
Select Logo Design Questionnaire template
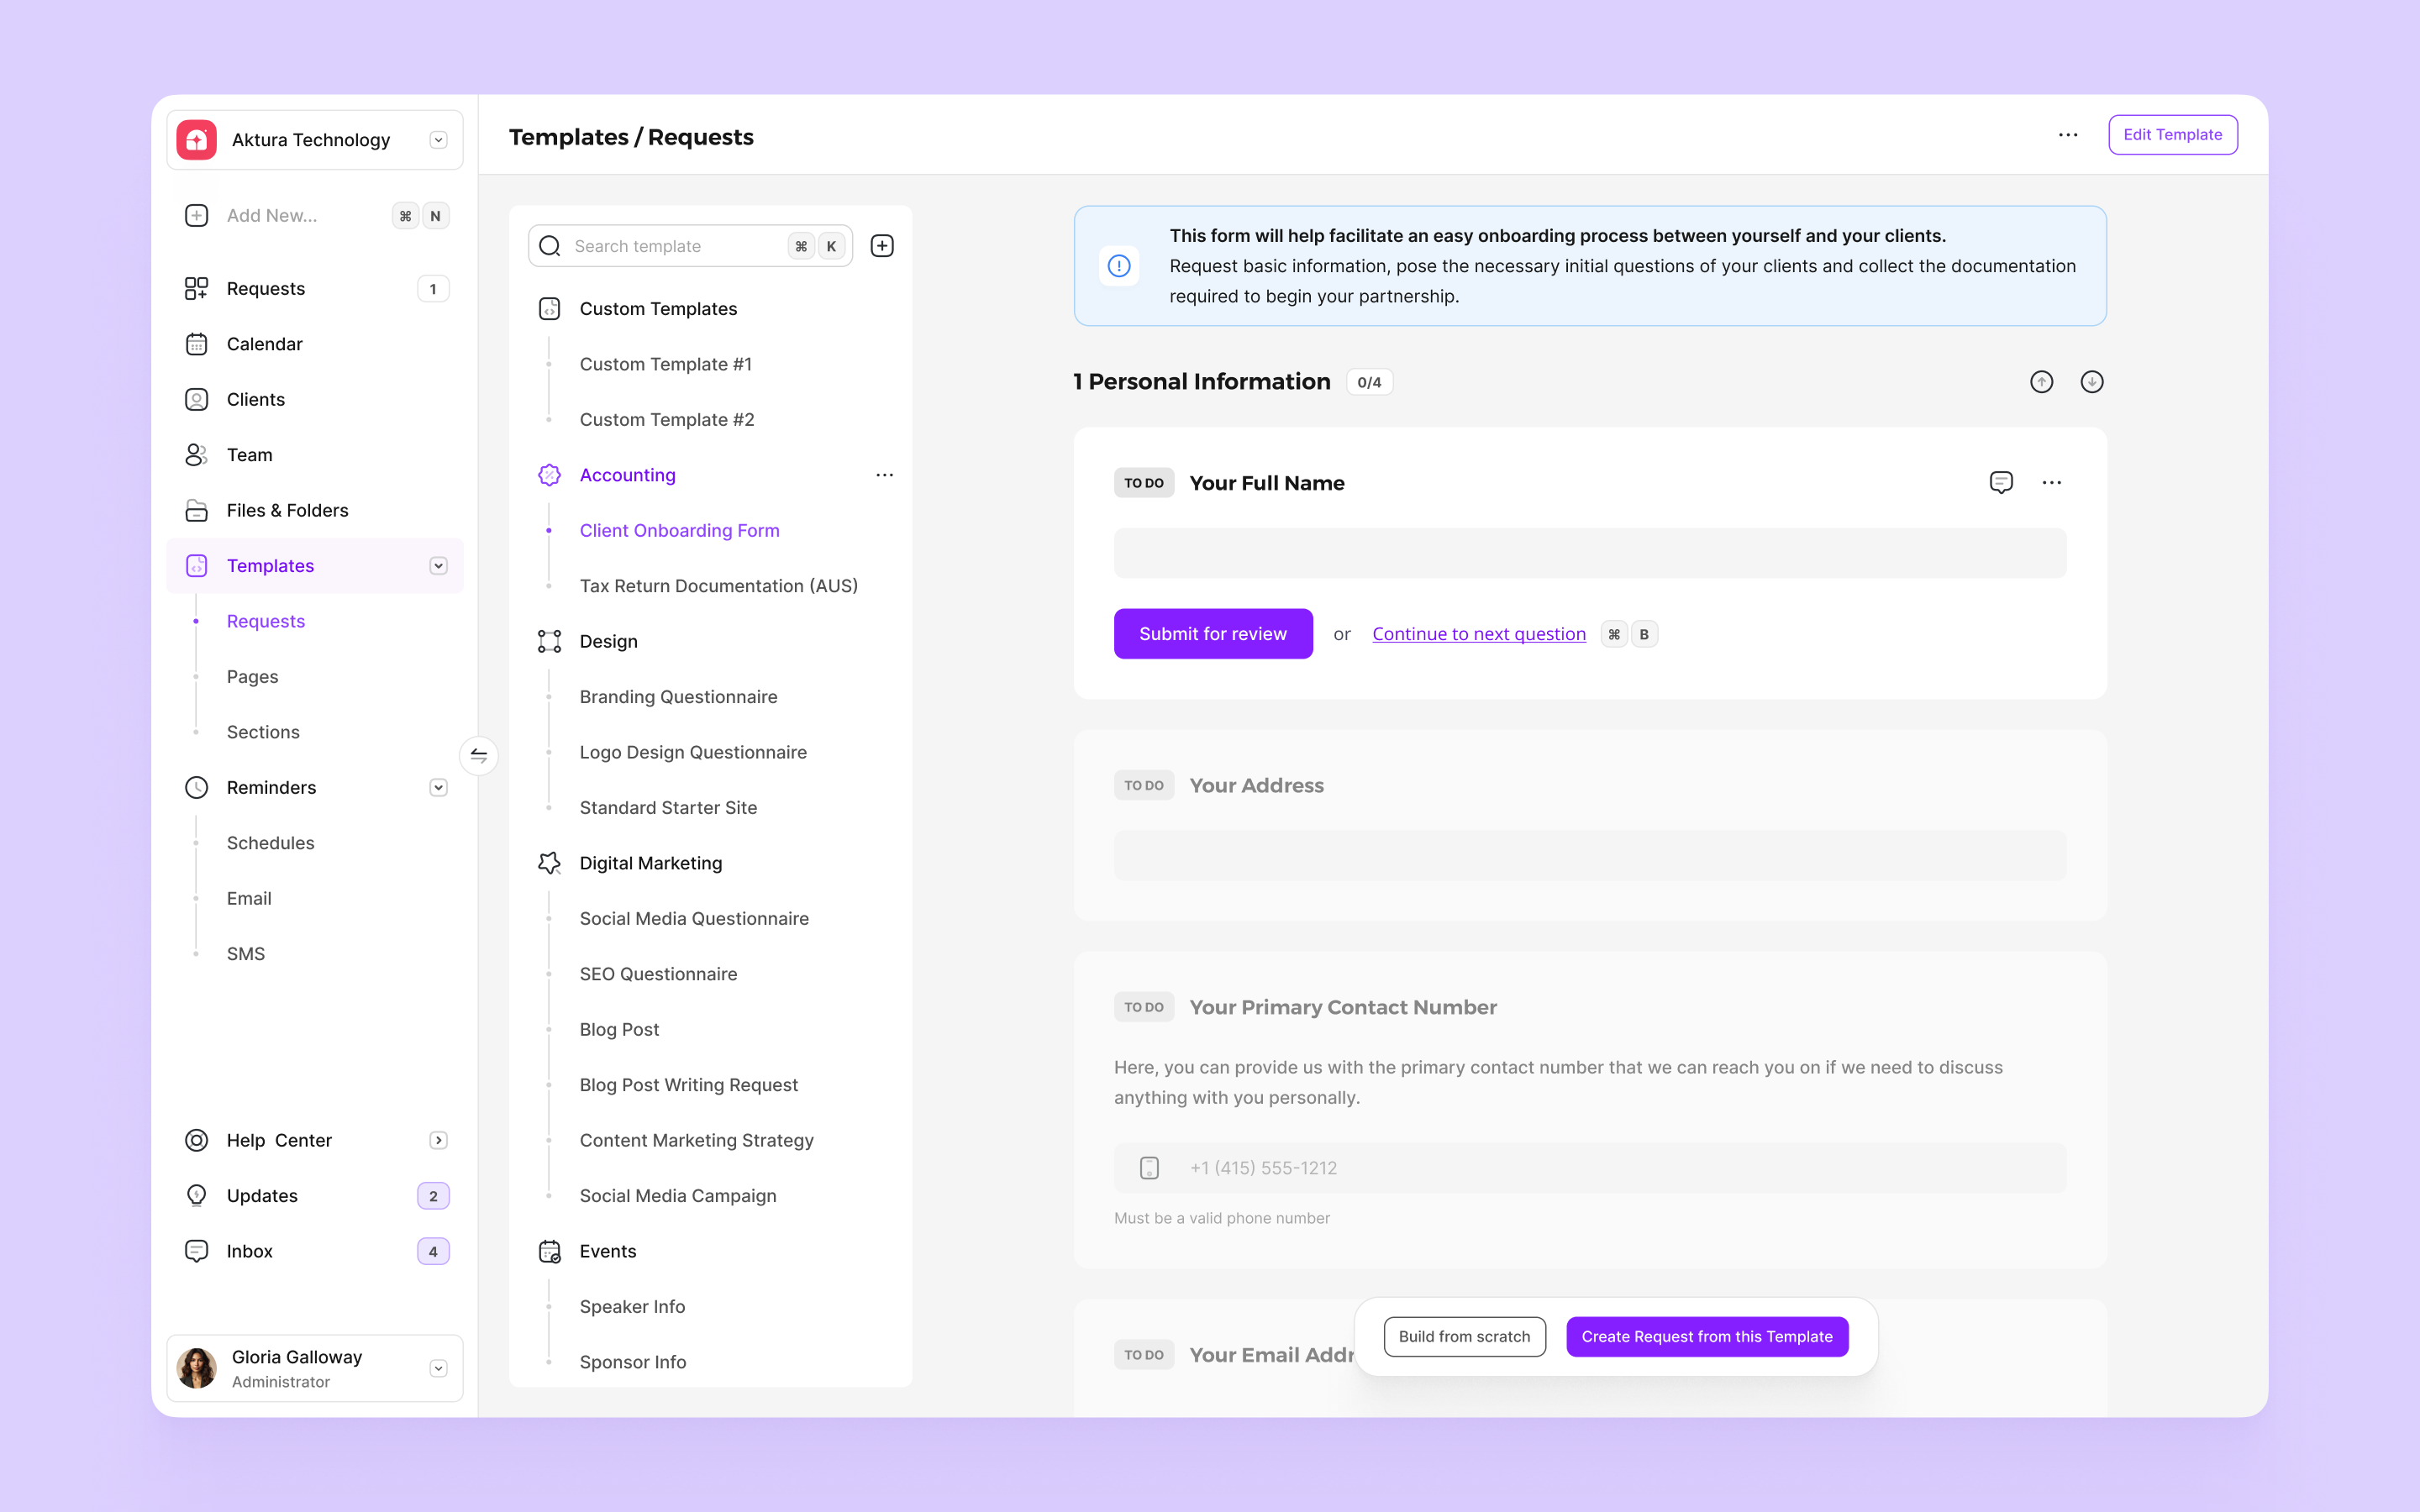[693, 753]
